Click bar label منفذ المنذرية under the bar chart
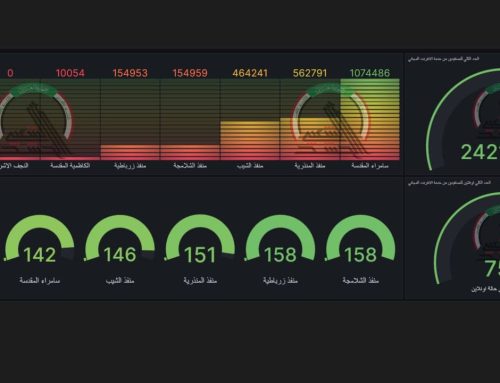This screenshot has width=500, height=383. 310,166
